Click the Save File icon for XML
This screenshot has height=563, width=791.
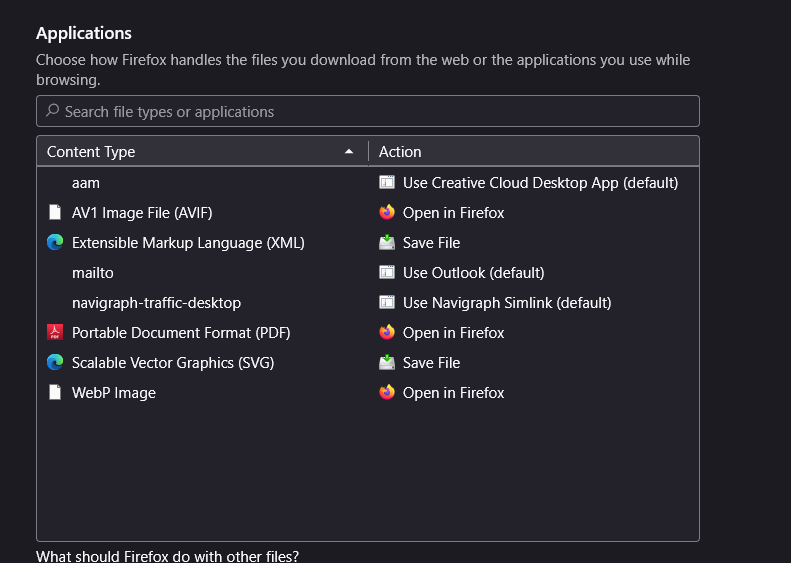pos(387,243)
